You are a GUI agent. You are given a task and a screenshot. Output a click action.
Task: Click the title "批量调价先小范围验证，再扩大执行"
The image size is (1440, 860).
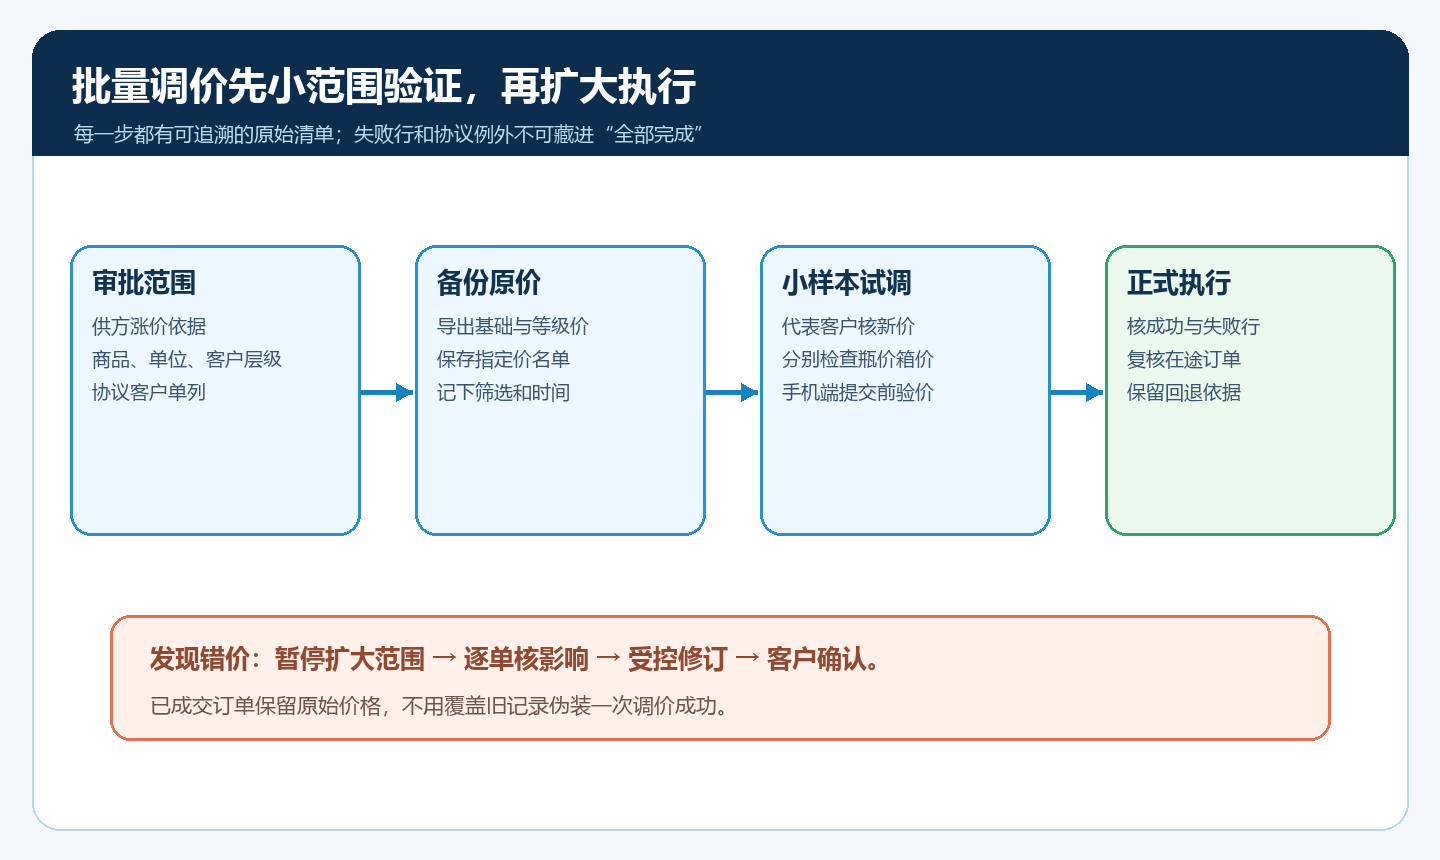tap(384, 87)
